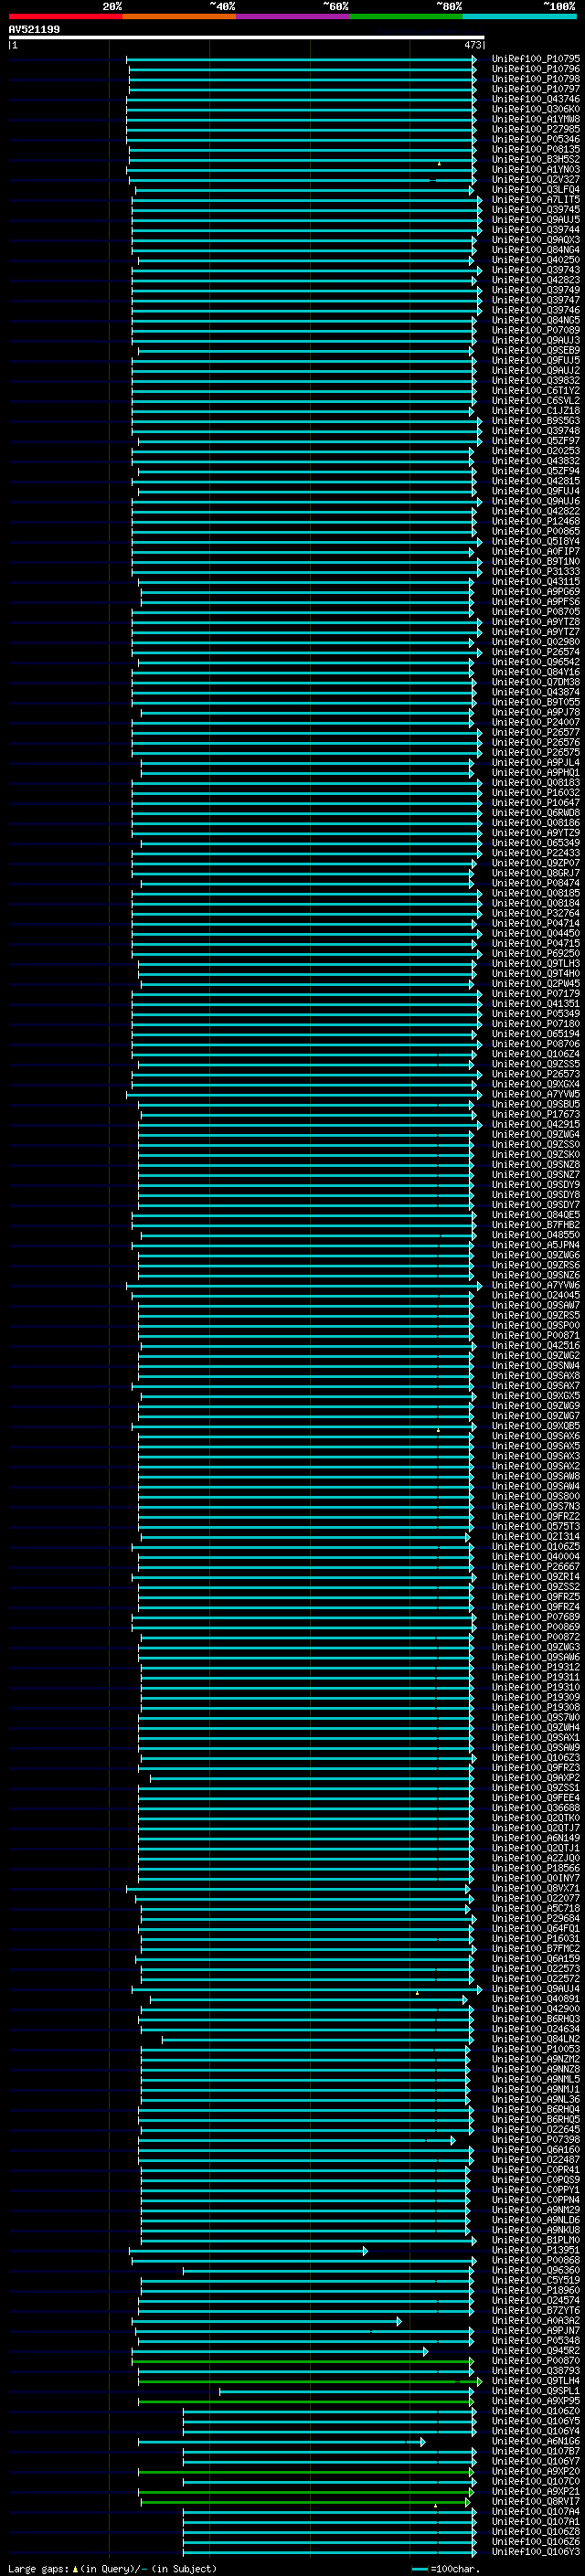Select the UniRef100_P07089 label

click(x=535, y=330)
